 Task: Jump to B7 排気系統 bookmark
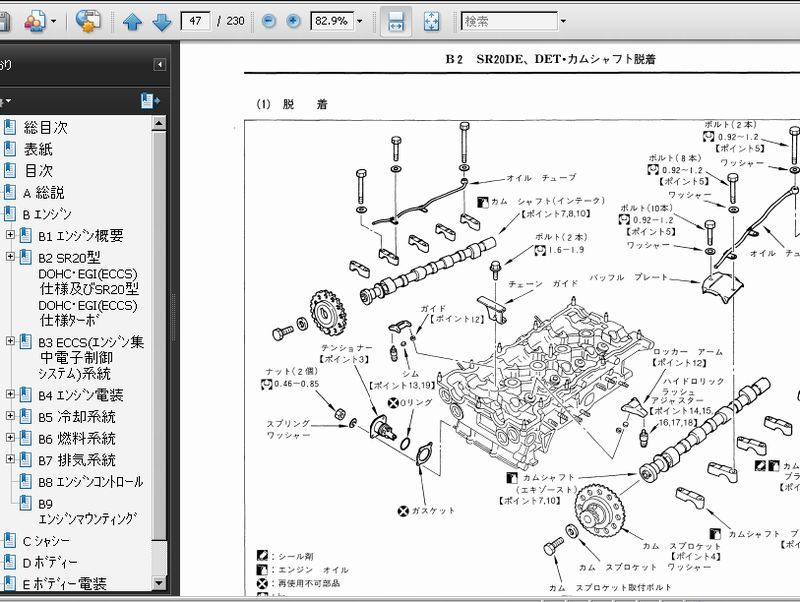coord(77,460)
